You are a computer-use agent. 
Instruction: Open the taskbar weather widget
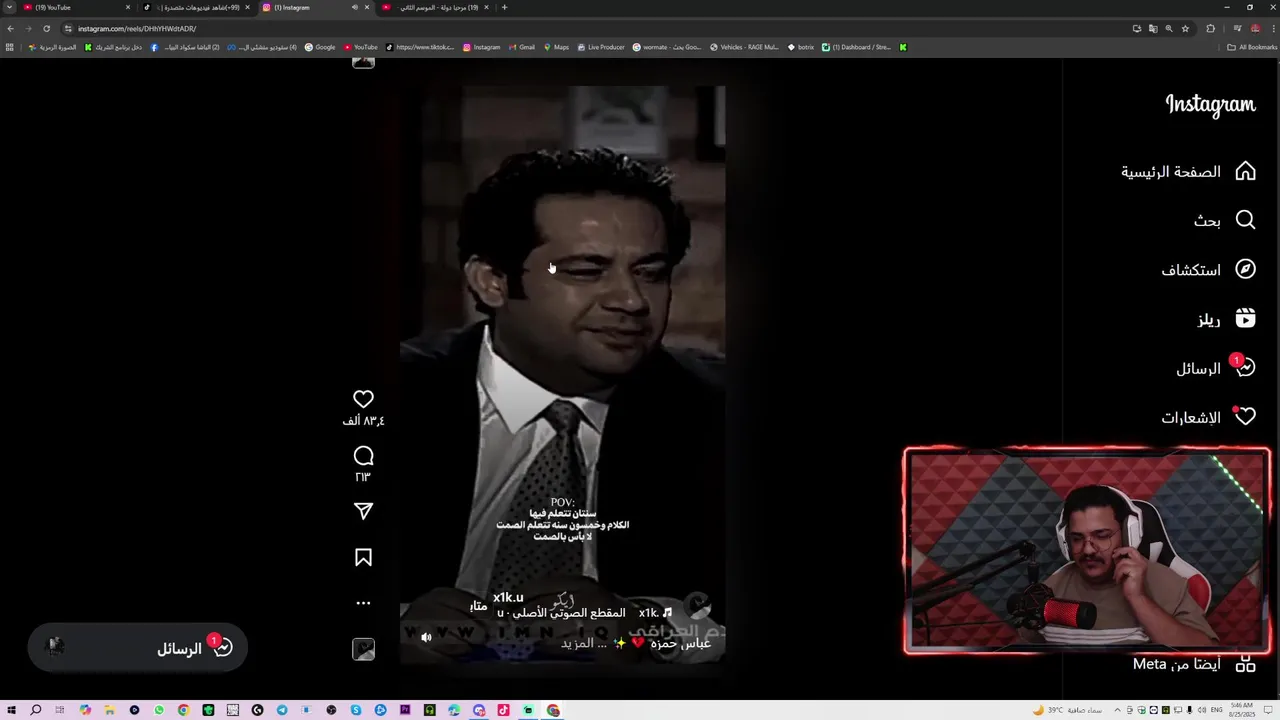click(1068, 710)
